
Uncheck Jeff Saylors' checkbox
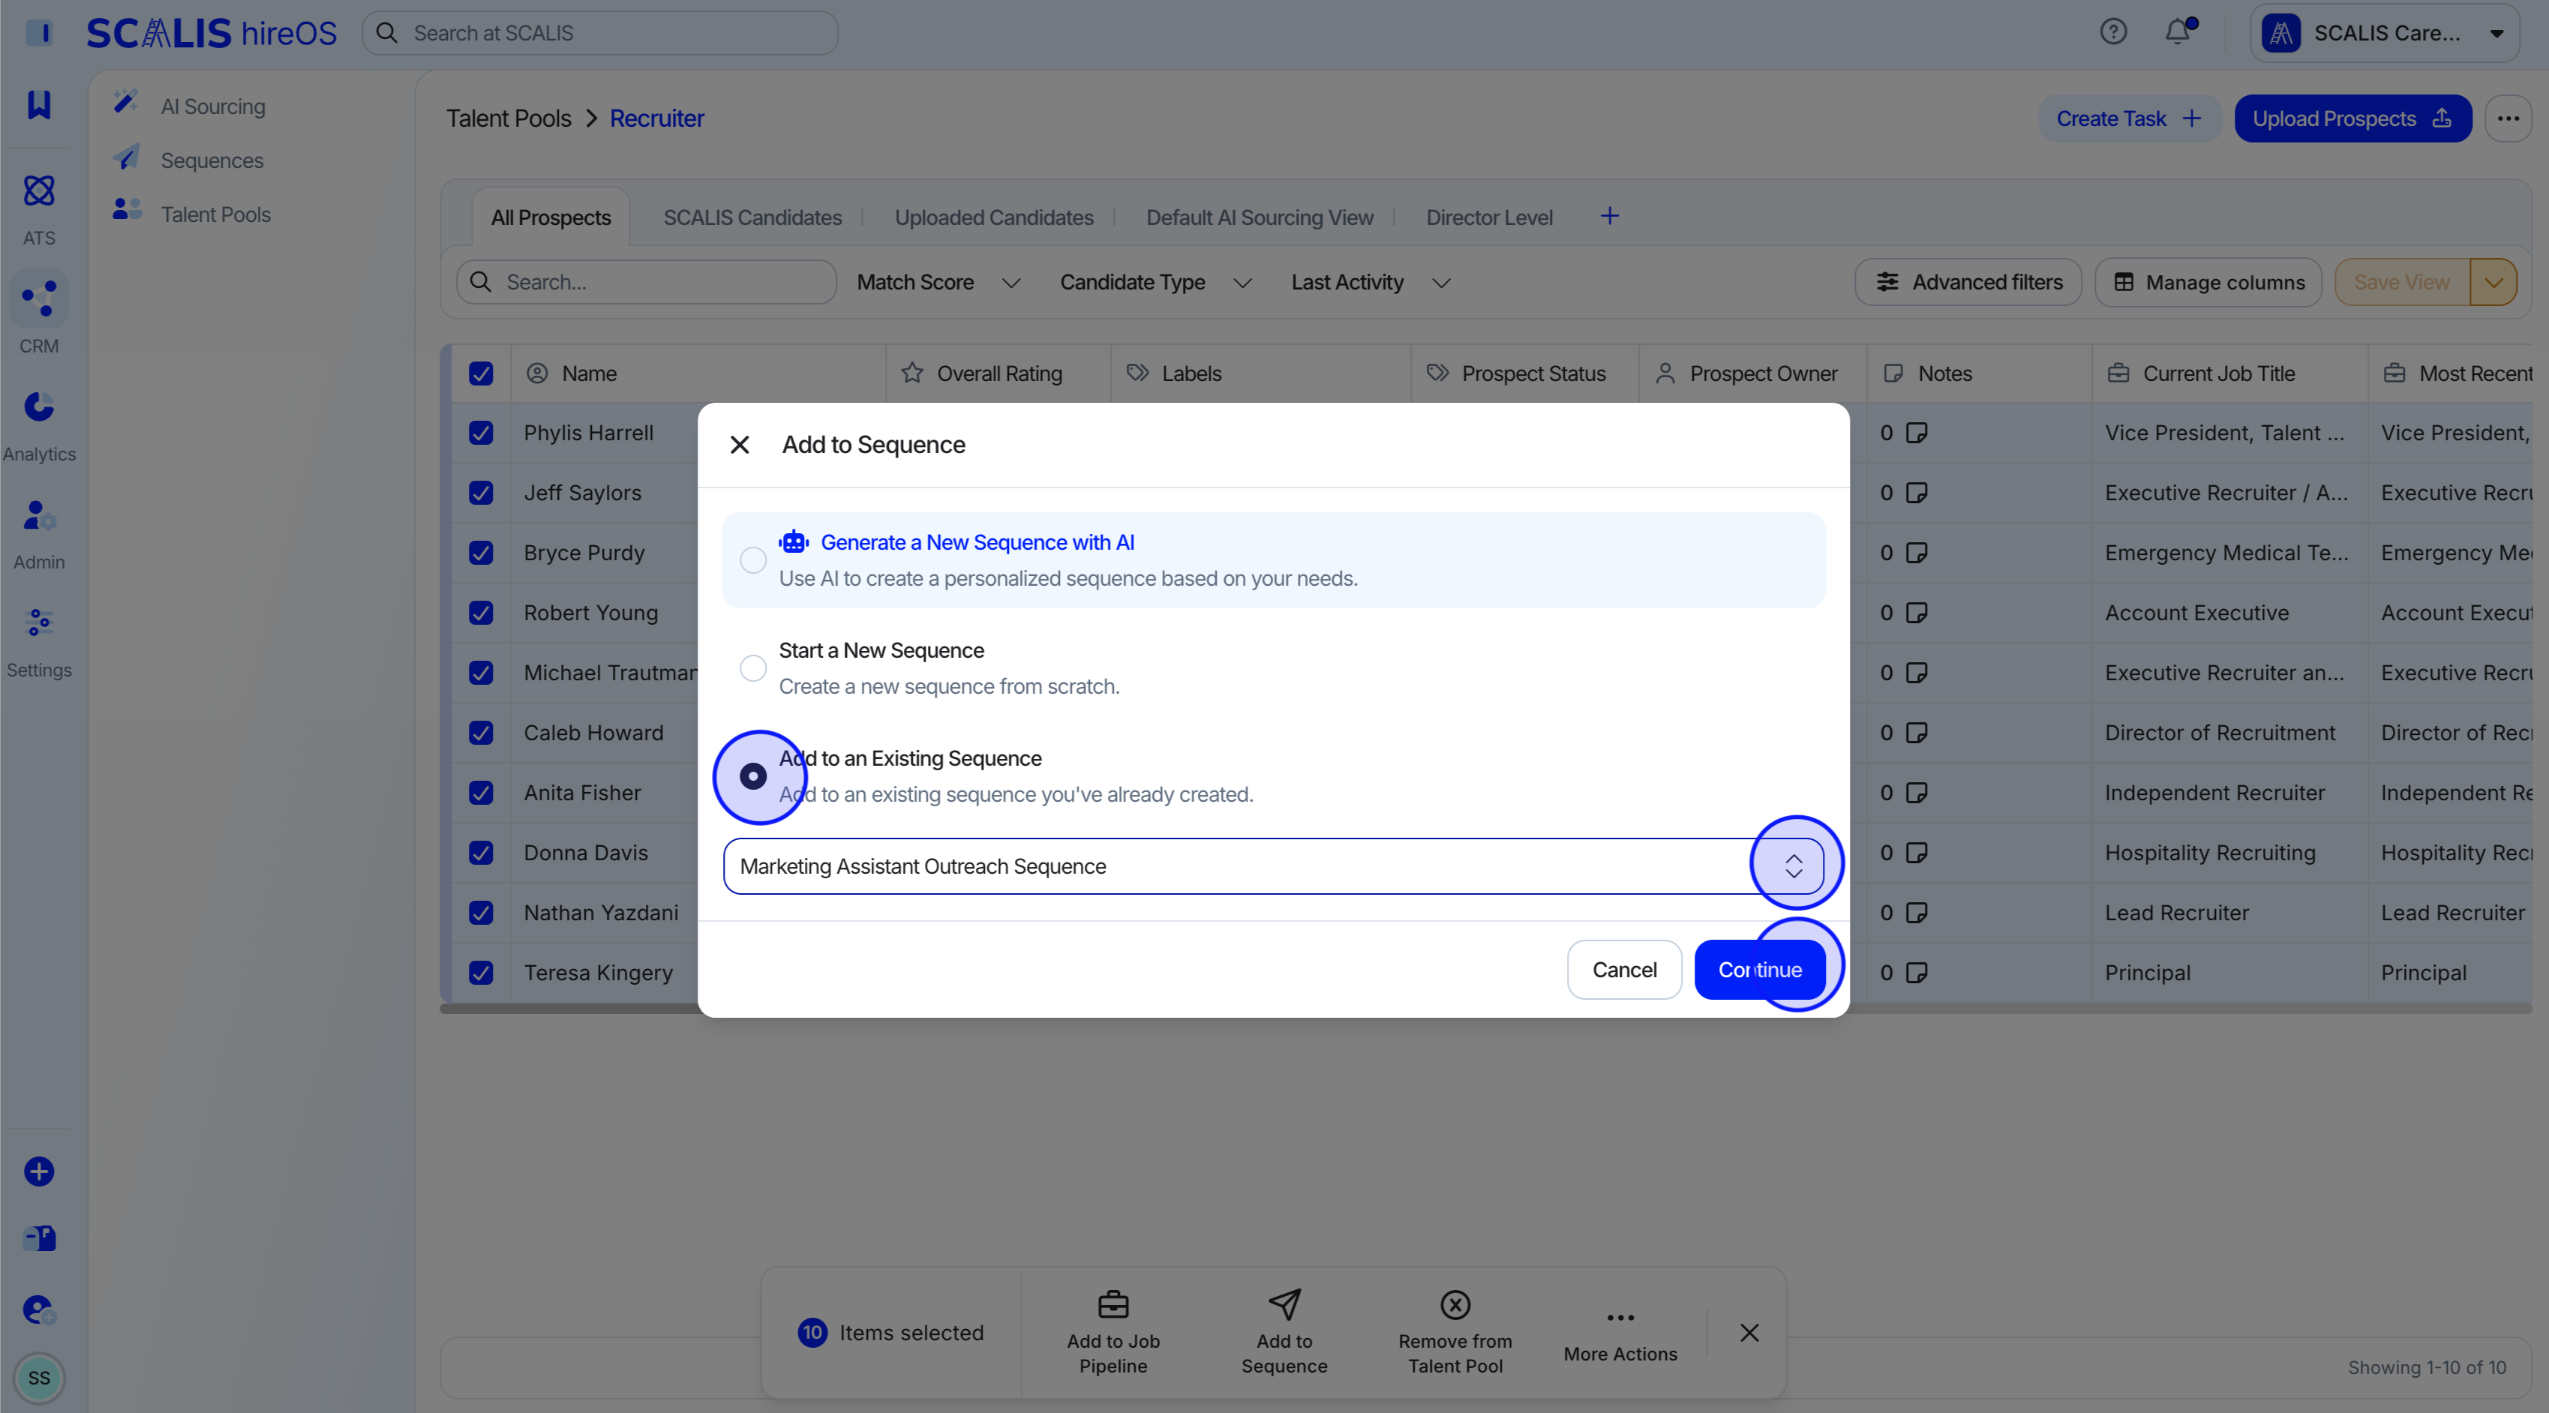(481, 492)
